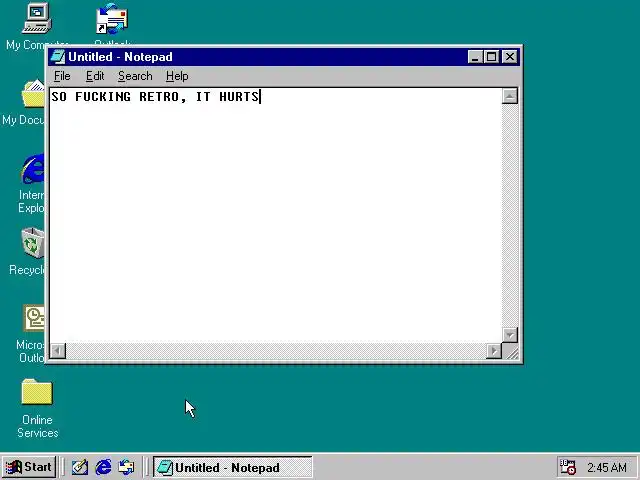
Task: Click the word HURTS in Notepad
Action: pos(238,97)
